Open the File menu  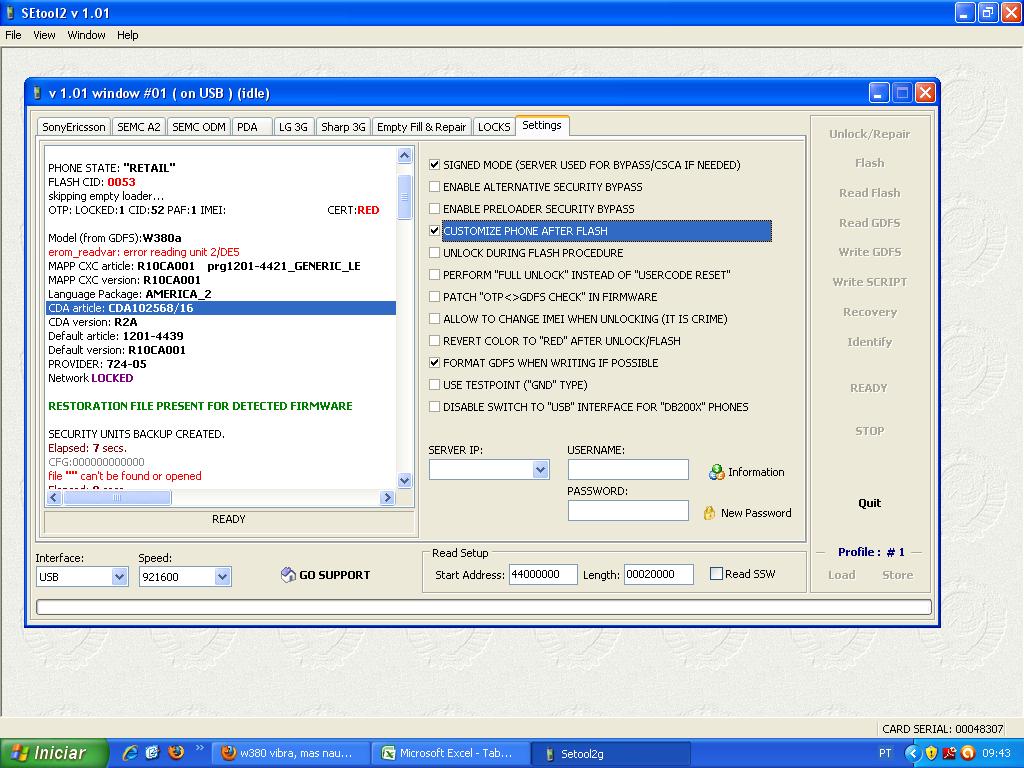(13, 35)
